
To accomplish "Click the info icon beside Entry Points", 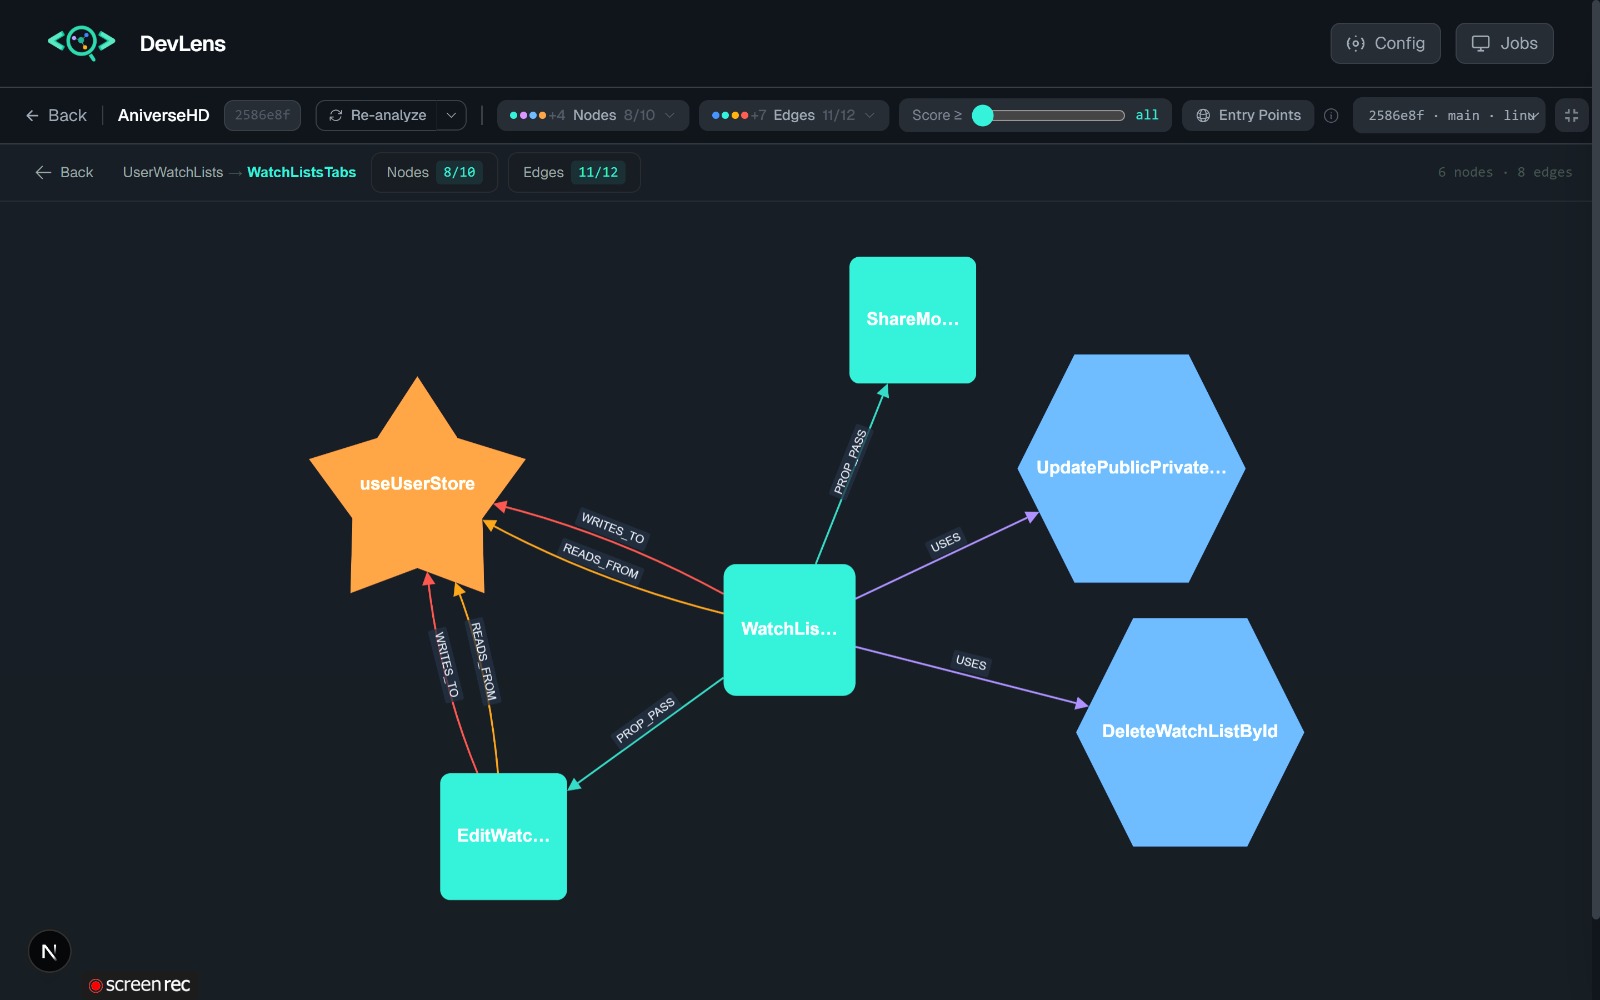I will 1331,115.
